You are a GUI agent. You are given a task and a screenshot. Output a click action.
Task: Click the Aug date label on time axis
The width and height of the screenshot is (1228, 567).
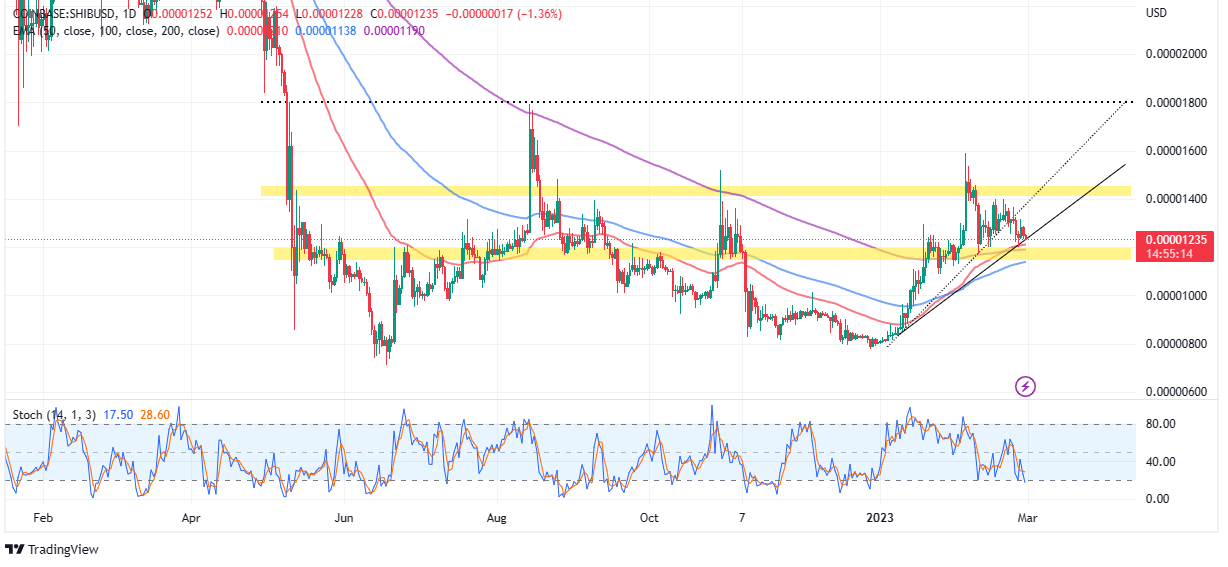coord(498,518)
